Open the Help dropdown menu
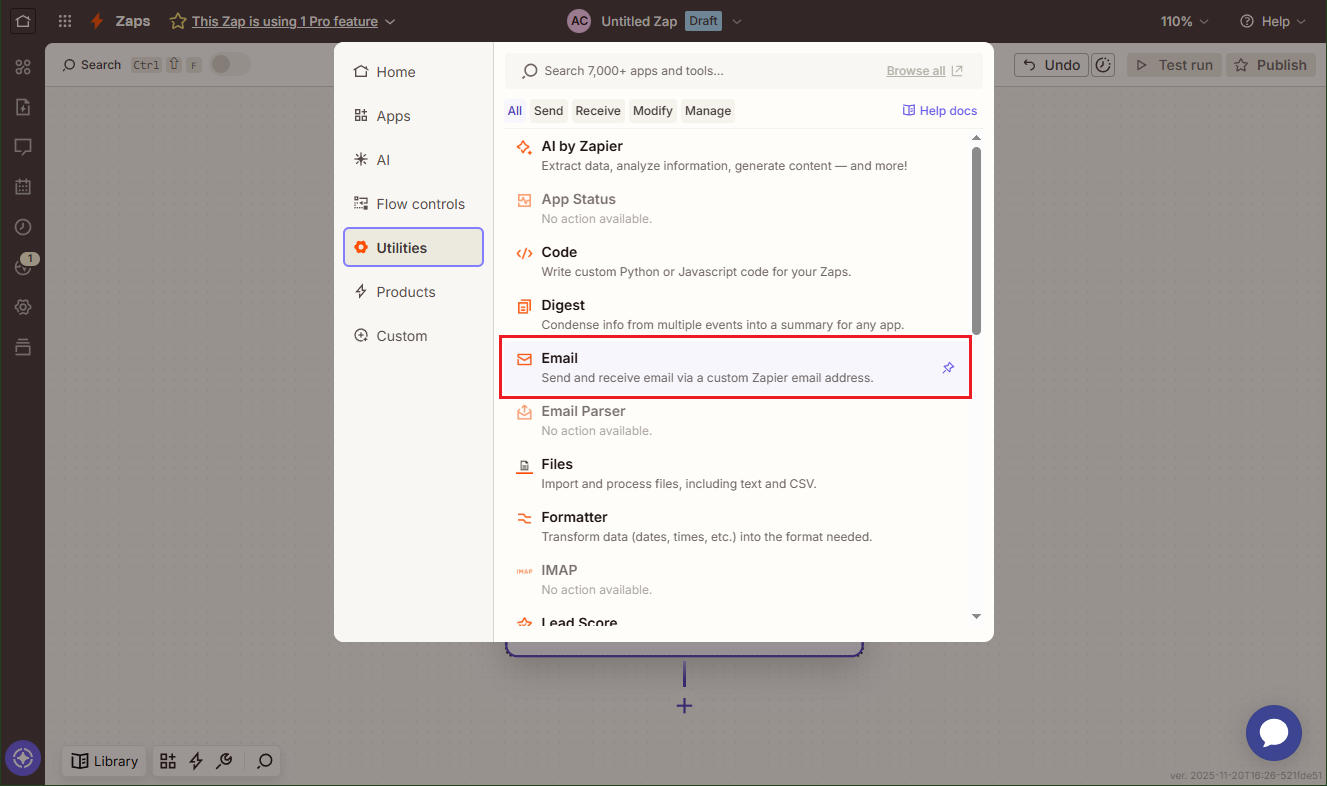 [1272, 21]
